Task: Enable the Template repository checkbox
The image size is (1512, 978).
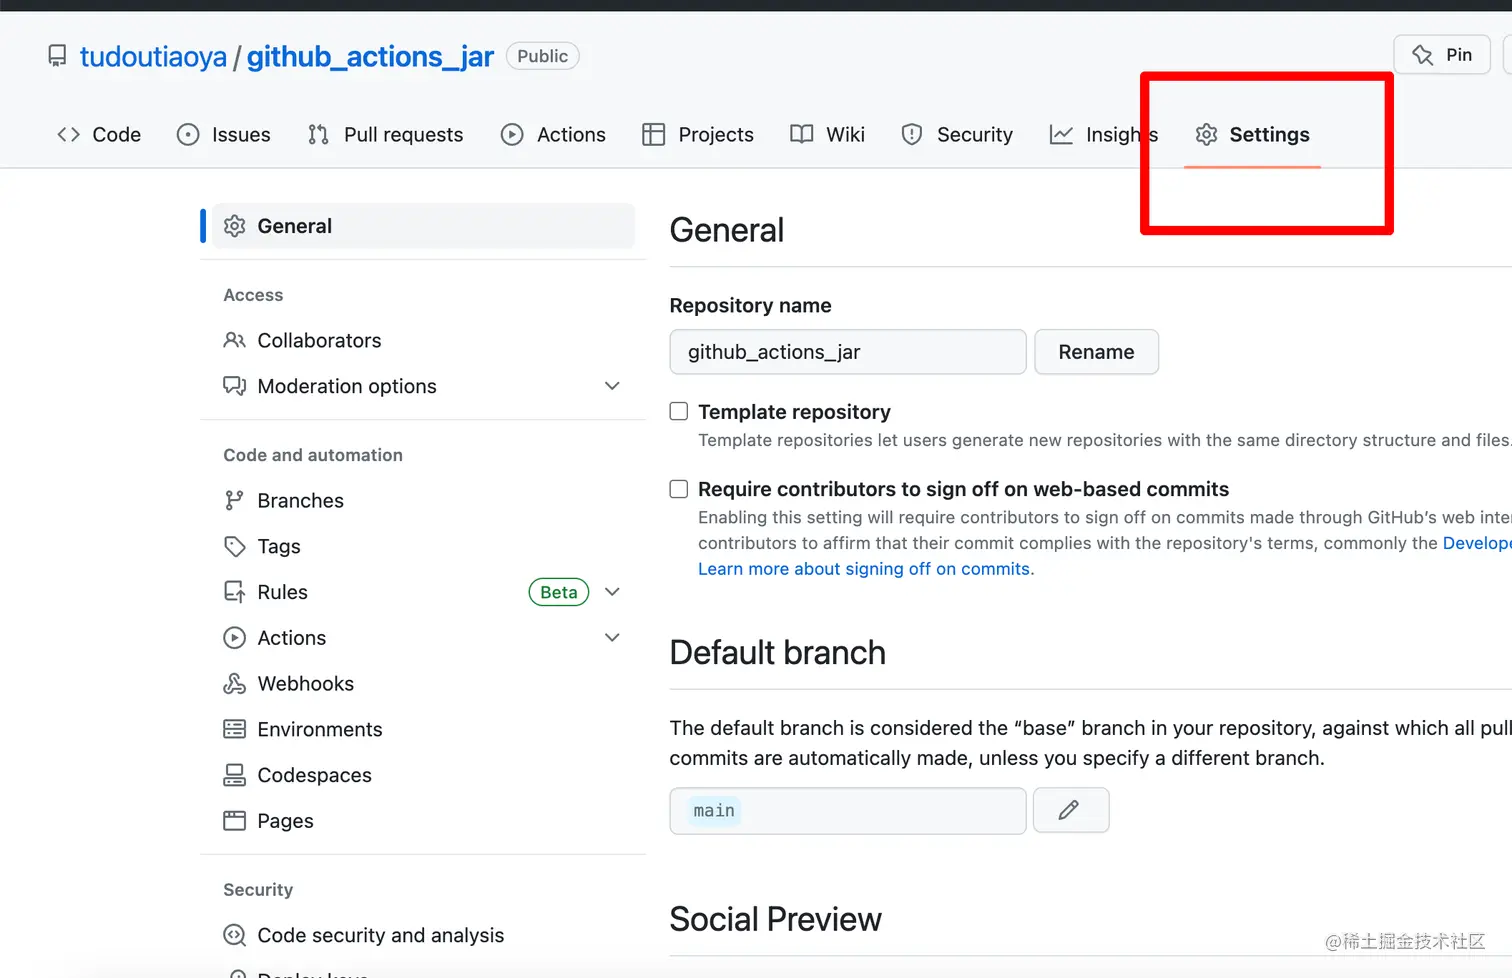Action: (679, 411)
